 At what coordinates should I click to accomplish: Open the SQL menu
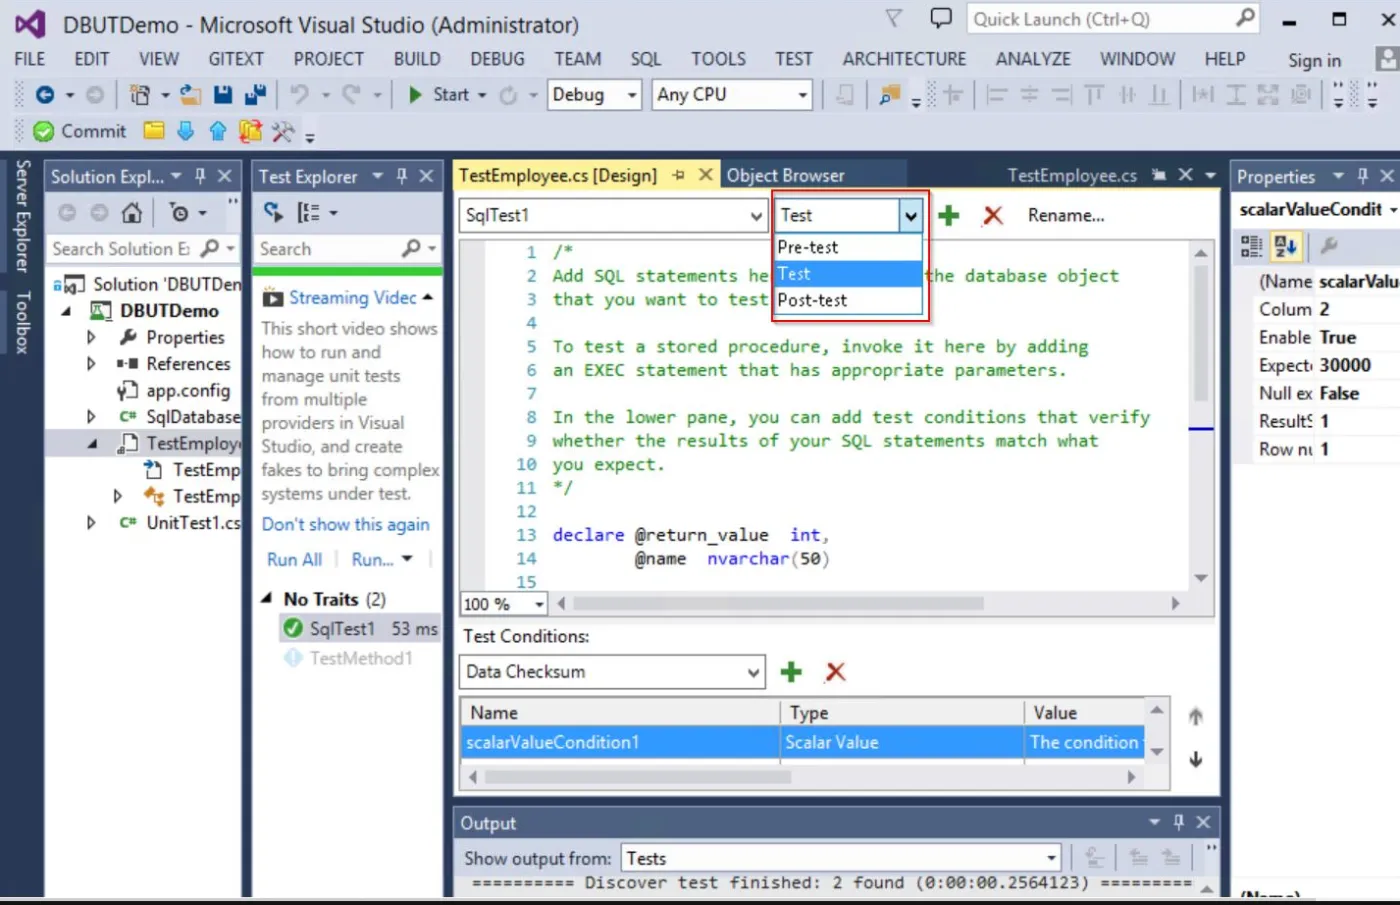click(646, 59)
